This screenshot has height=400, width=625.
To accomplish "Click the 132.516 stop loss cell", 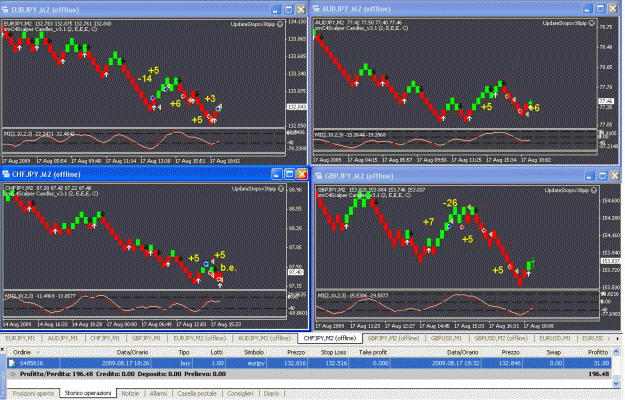I will click(328, 363).
